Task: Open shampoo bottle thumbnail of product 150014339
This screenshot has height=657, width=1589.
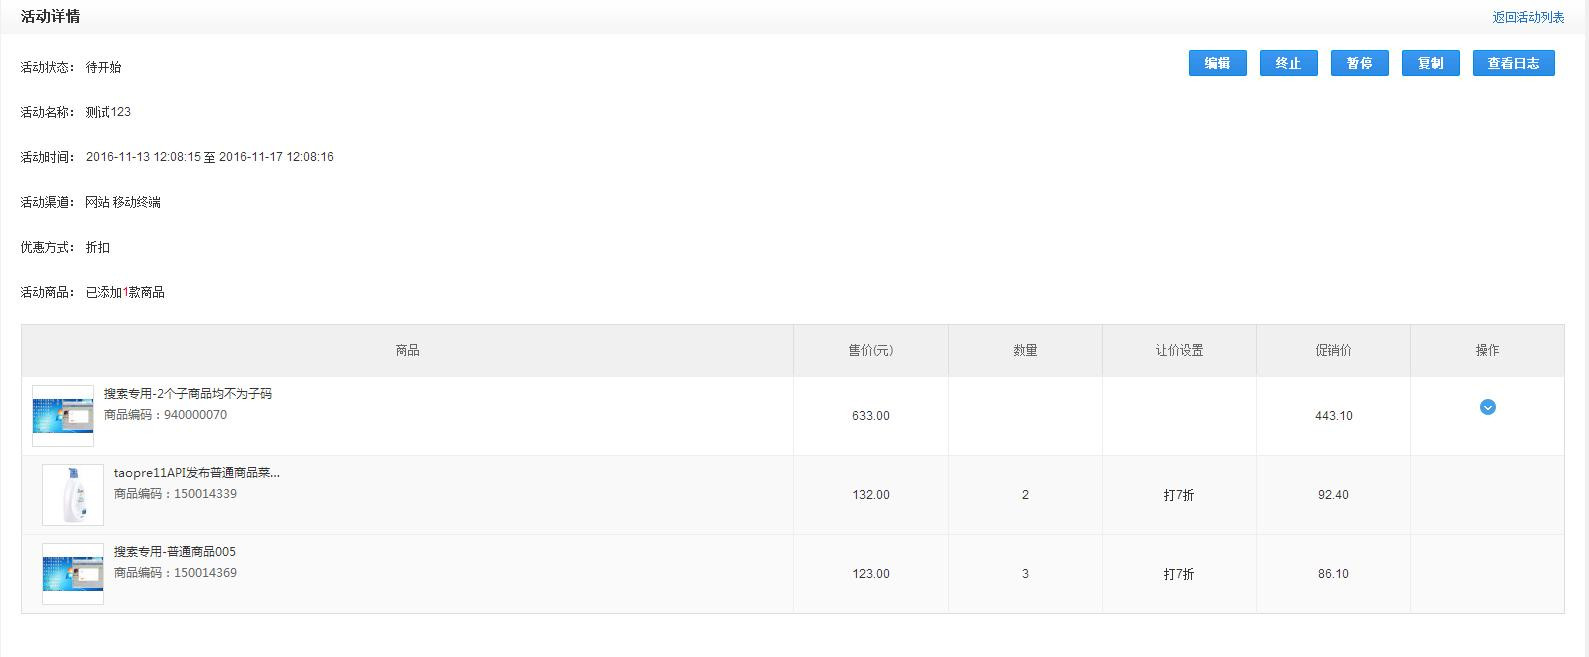Action: 73,495
